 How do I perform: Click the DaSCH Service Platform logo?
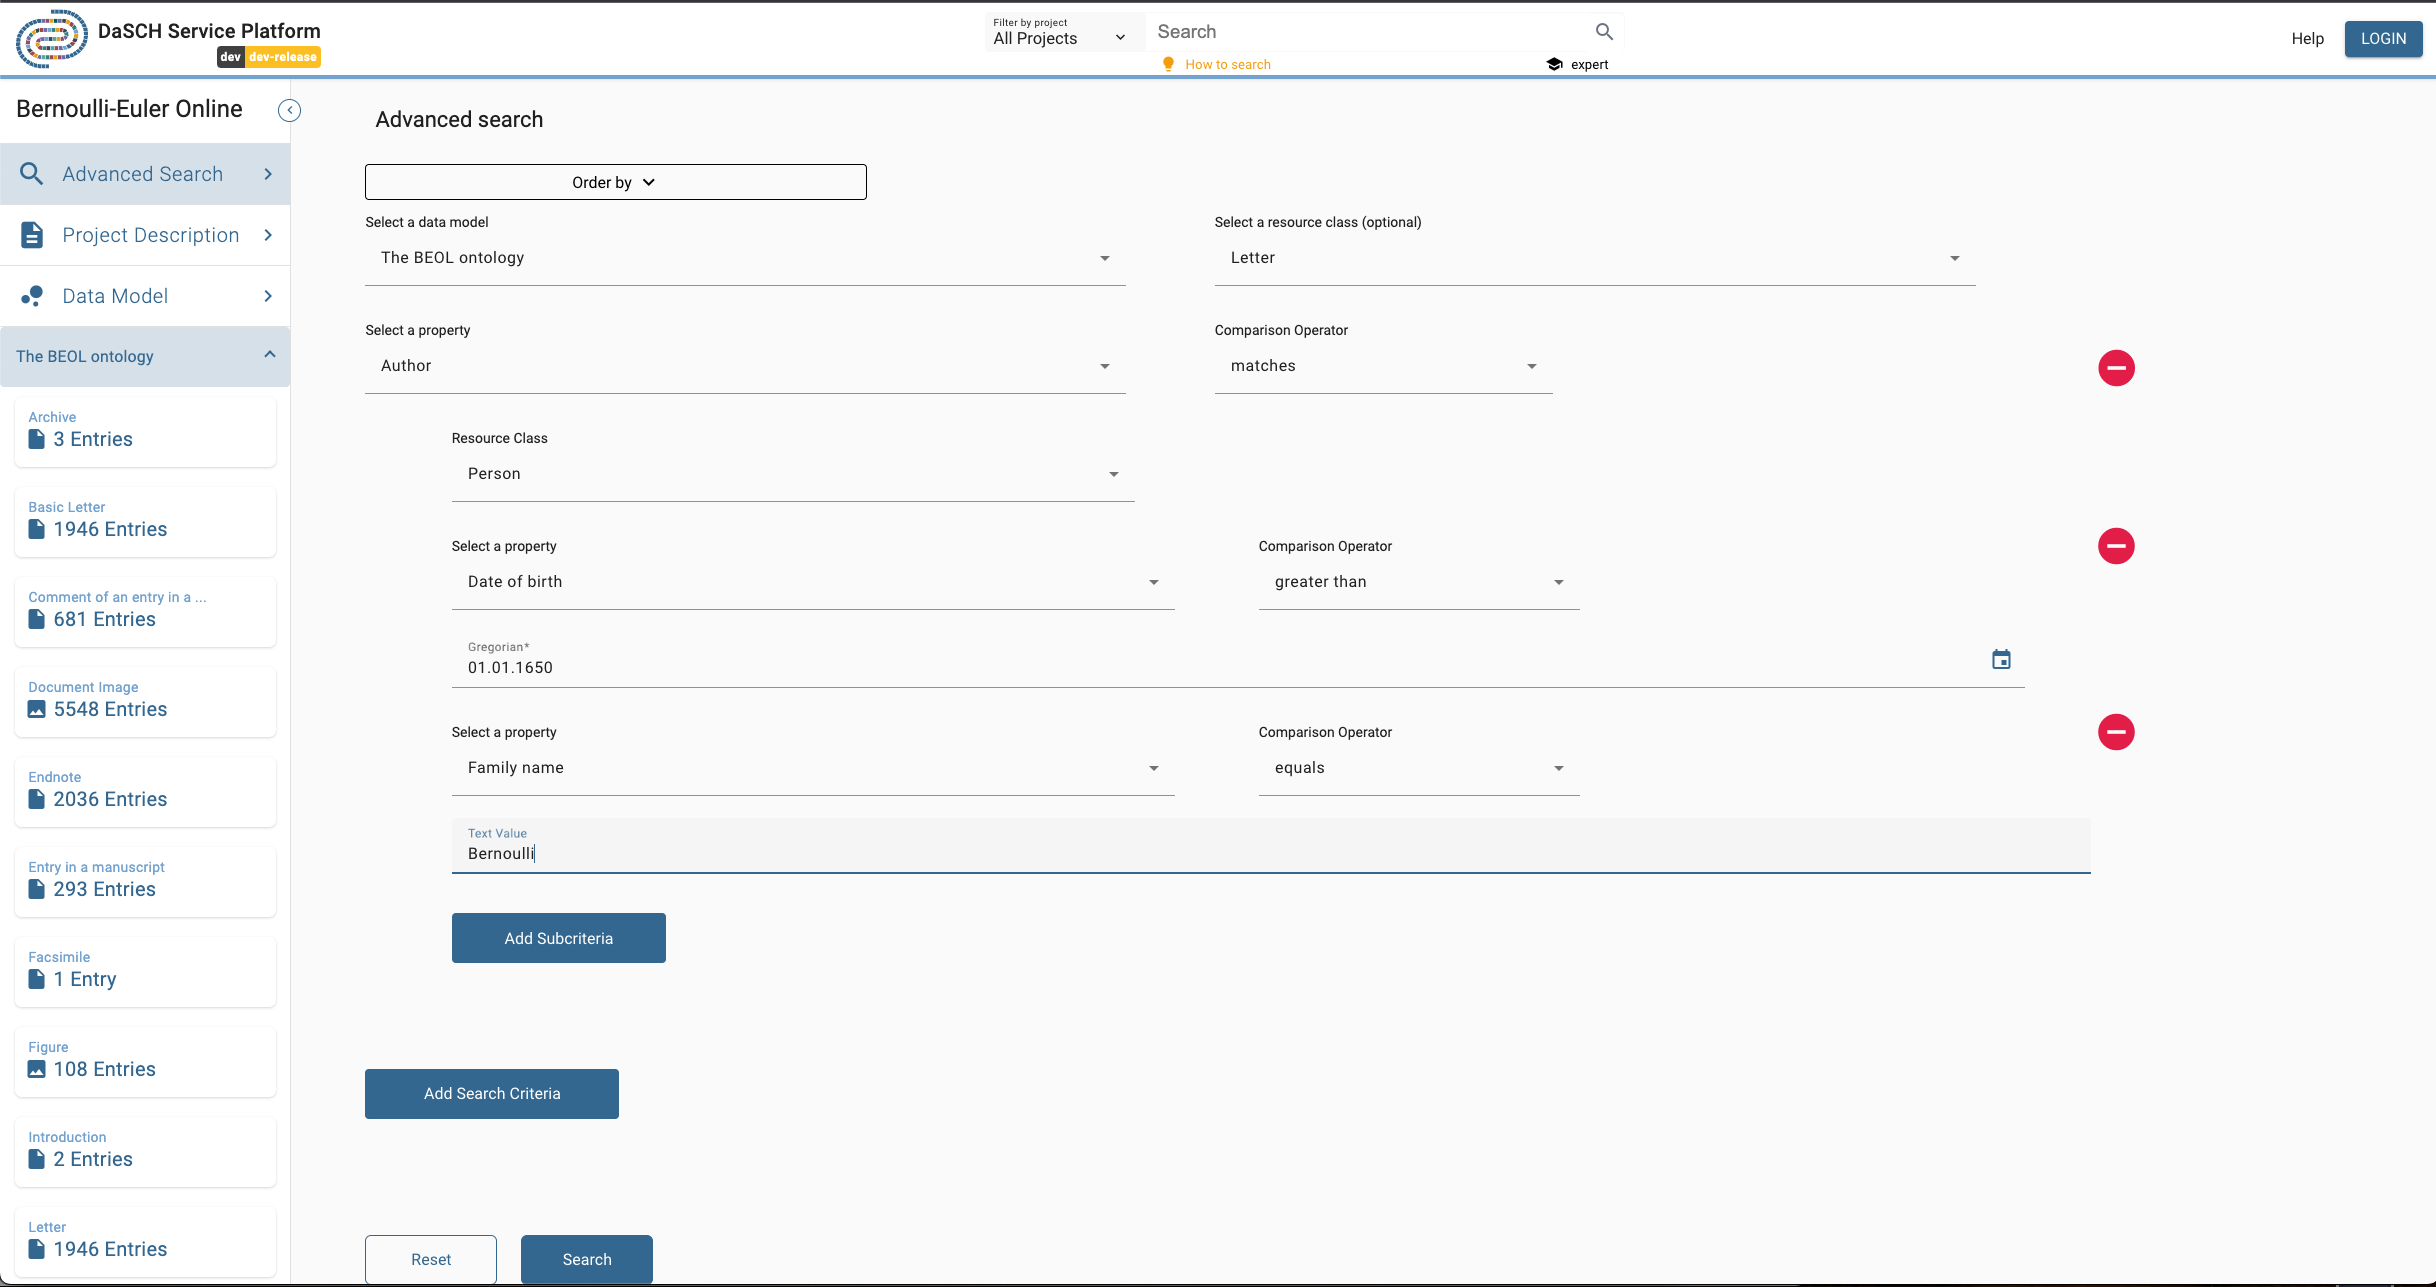pyautogui.click(x=52, y=39)
